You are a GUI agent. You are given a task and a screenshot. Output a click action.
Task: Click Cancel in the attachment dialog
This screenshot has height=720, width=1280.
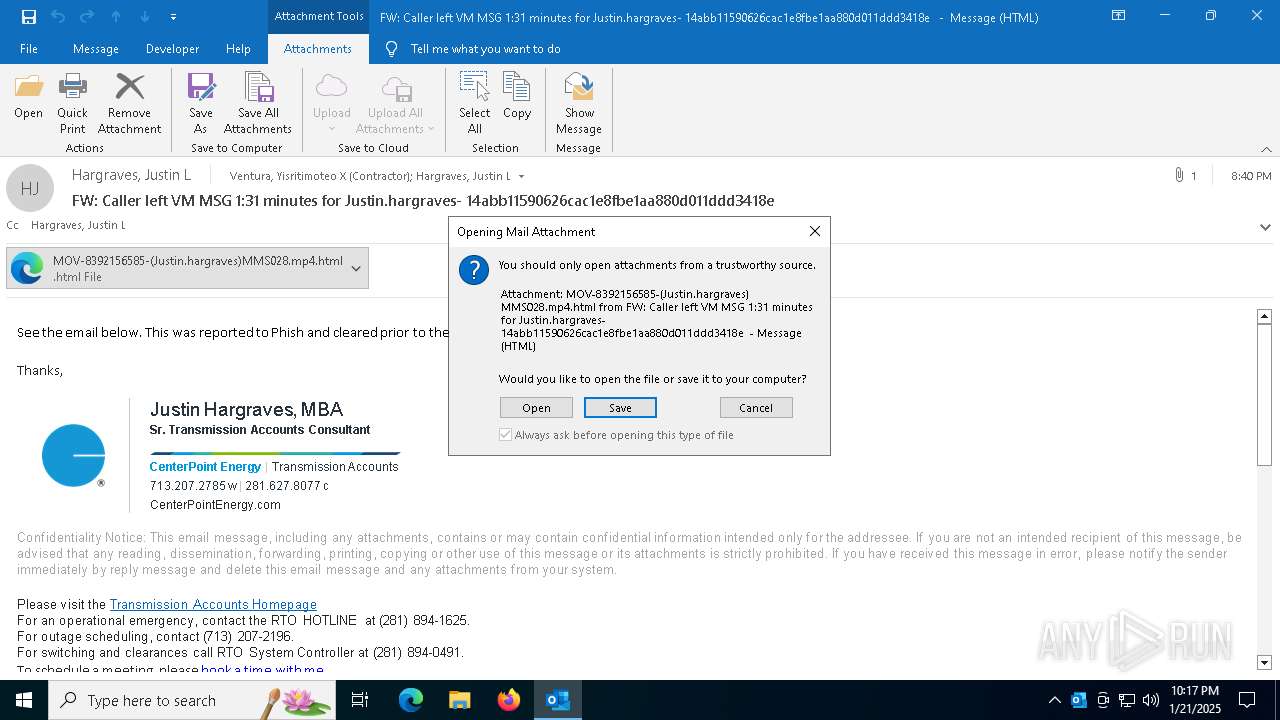(x=756, y=407)
